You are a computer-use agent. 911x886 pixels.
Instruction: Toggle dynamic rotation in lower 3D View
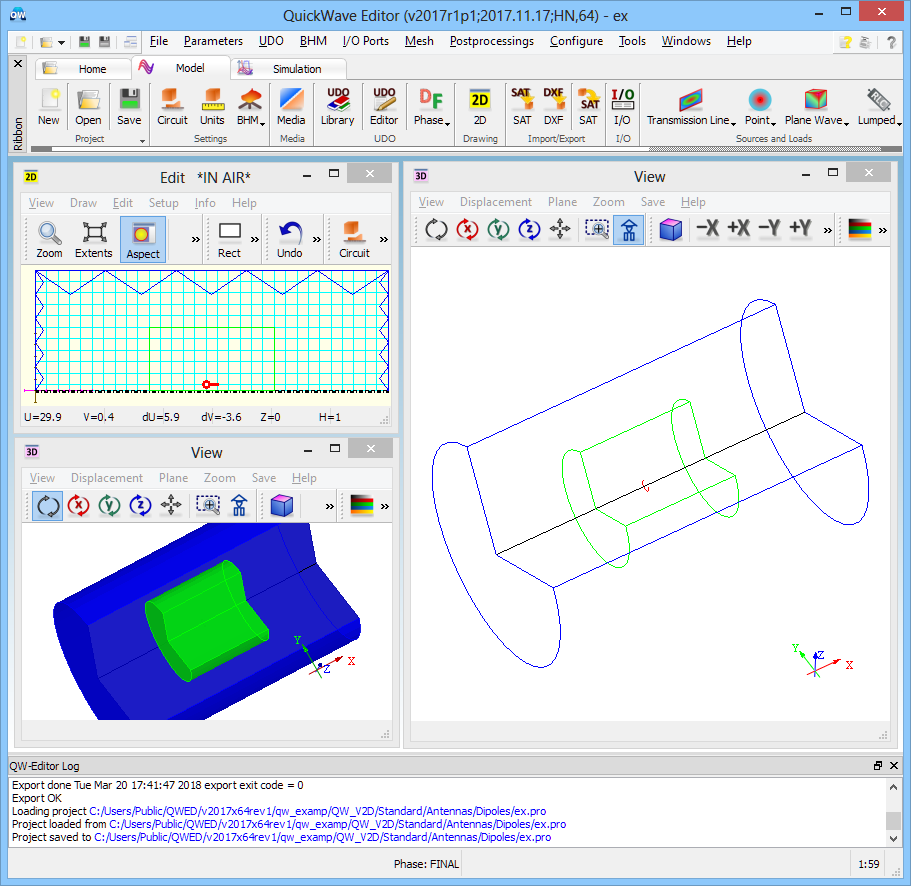point(47,506)
